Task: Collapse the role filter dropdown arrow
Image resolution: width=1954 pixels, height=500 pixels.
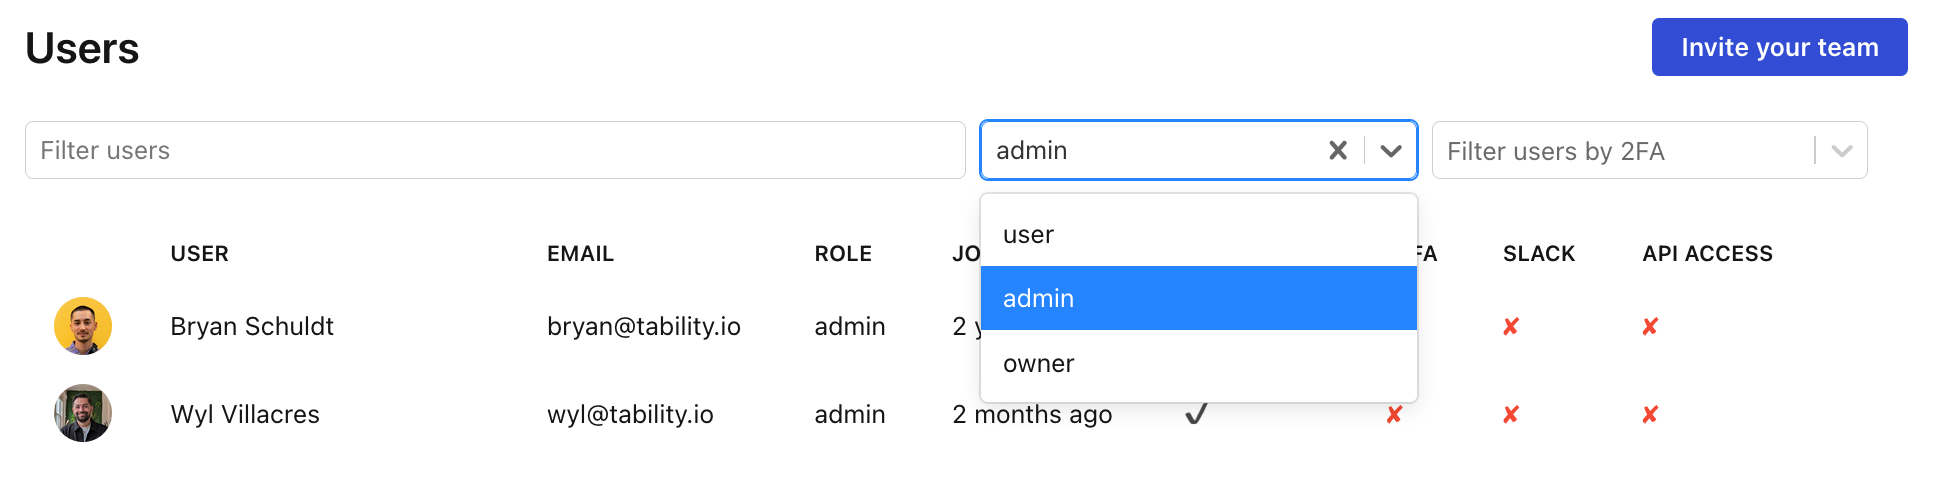Action: click(1391, 150)
